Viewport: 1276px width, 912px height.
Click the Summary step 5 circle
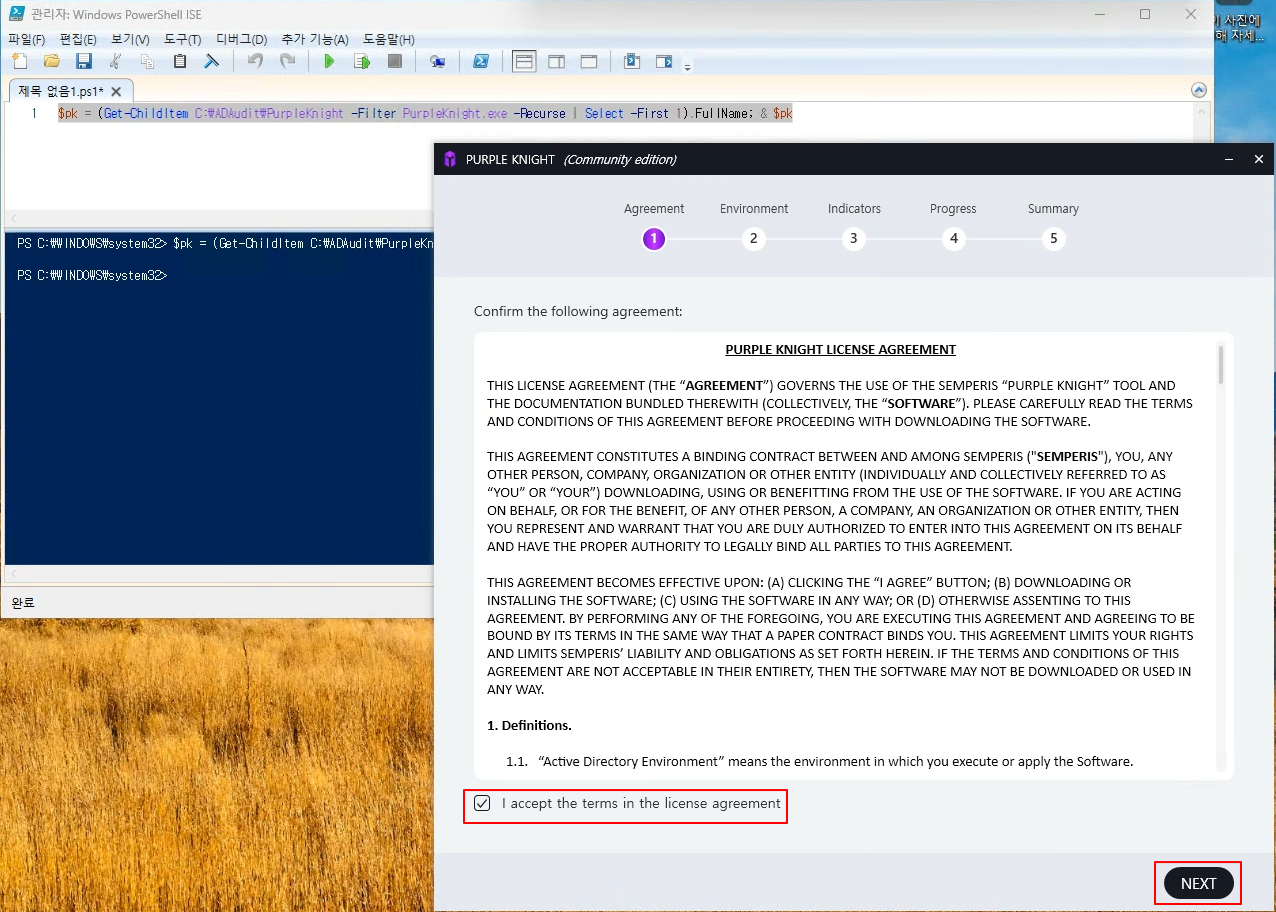1053,239
